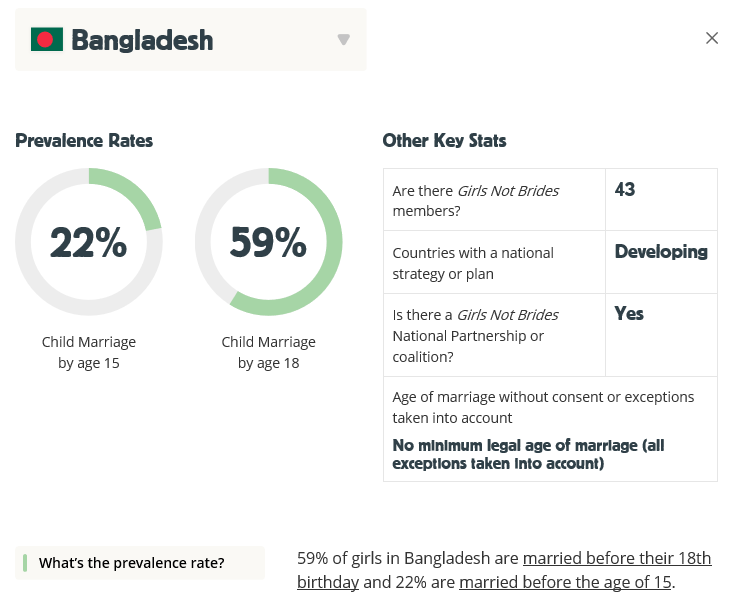
Task: Open the "What's the prevalence rate?" tab
Action: coord(140,563)
